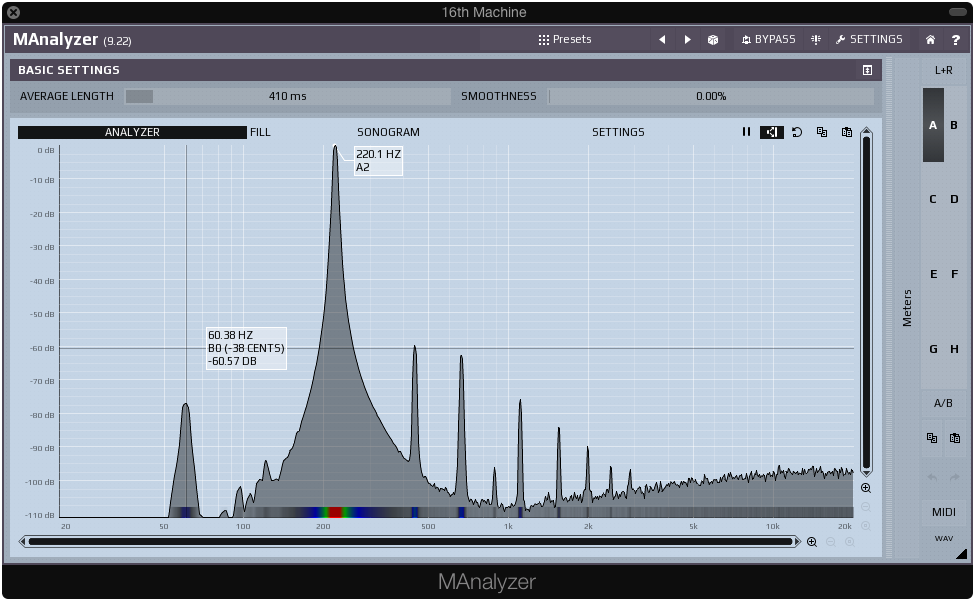Expand the Meters side panel
This screenshot has height=601, width=975.
tap(906, 308)
